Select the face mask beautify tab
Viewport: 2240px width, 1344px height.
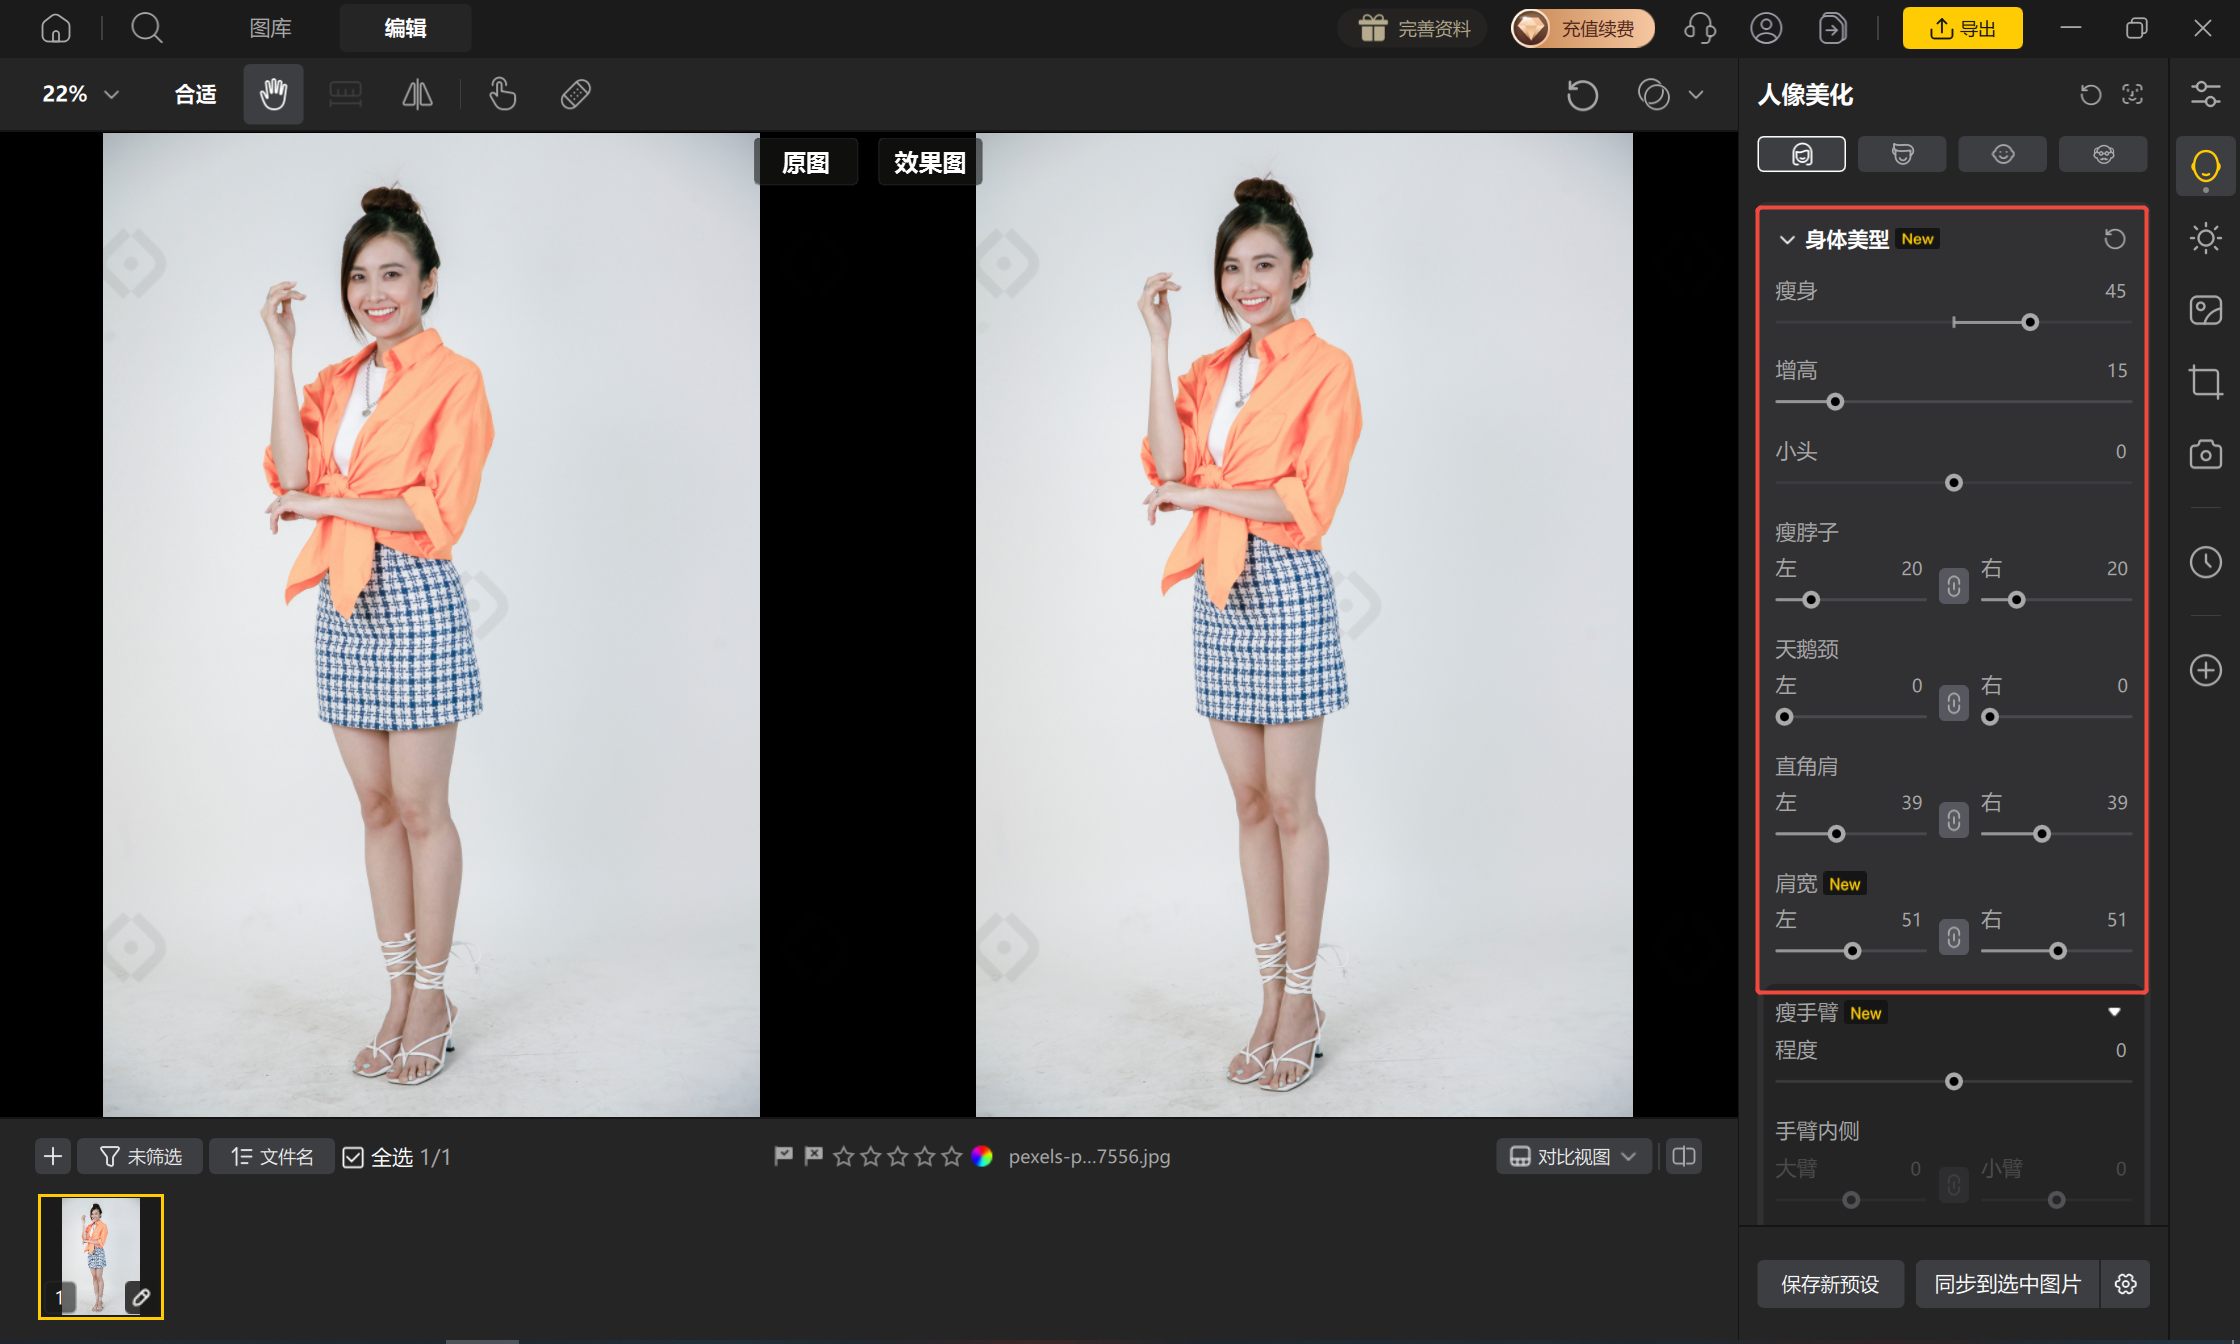click(1902, 154)
